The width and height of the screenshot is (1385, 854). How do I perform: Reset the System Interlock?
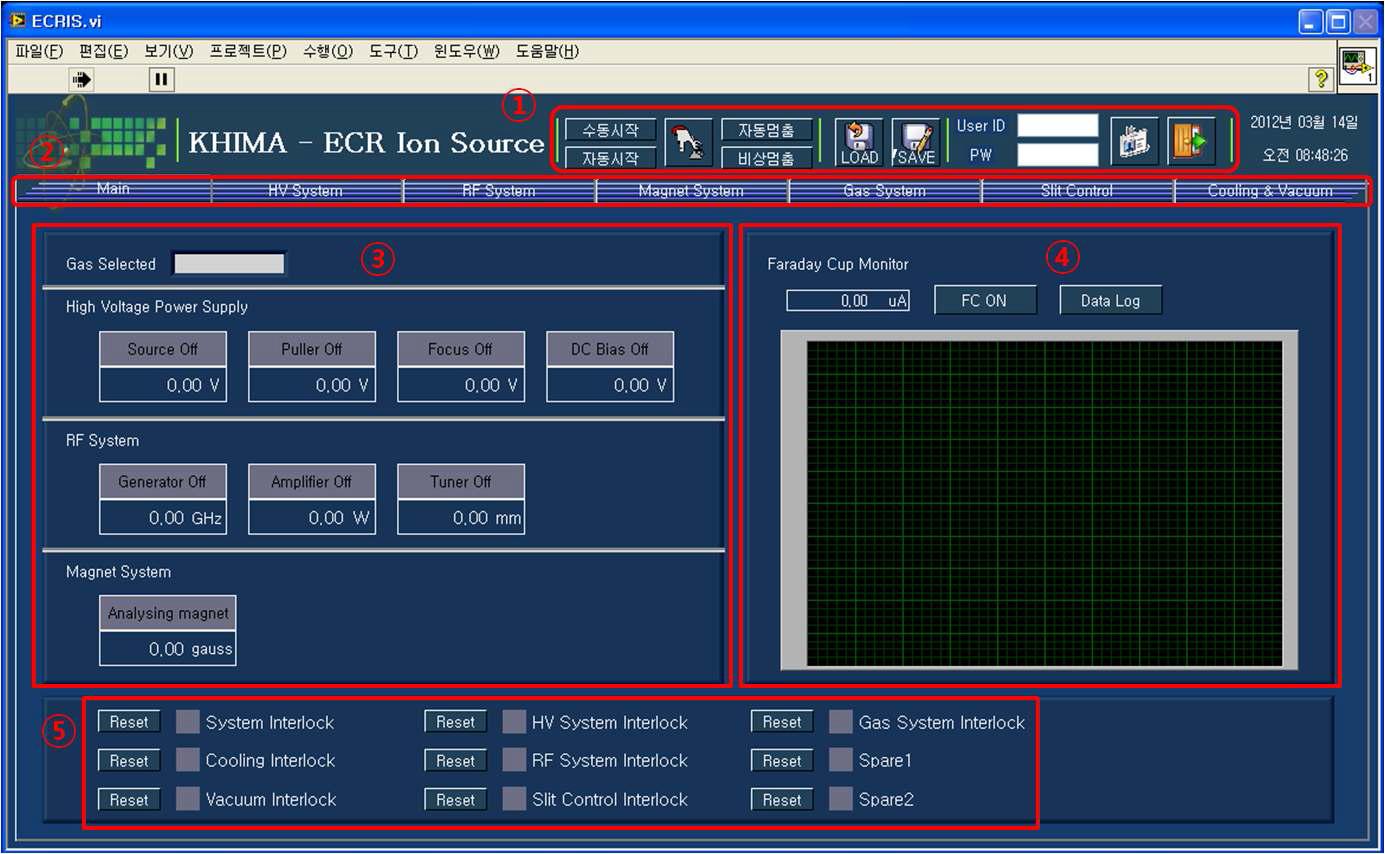pyautogui.click(x=129, y=722)
